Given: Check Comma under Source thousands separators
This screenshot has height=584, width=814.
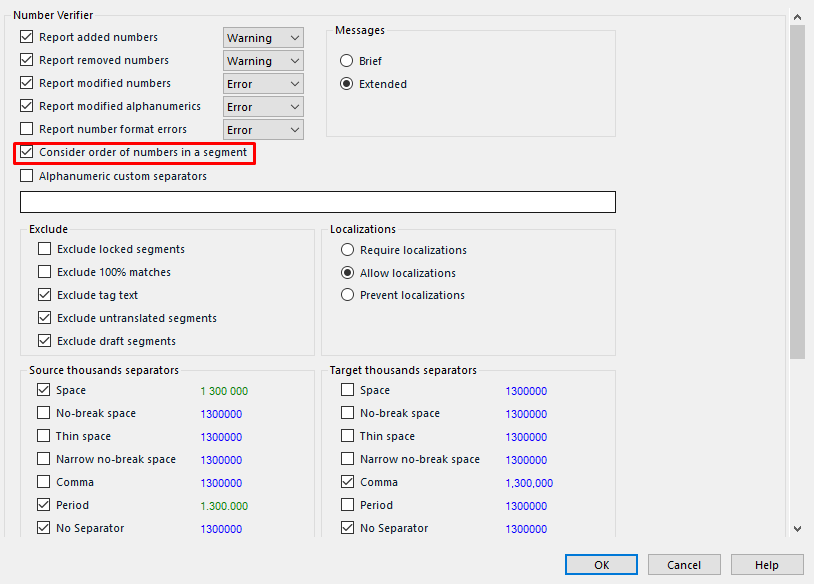Looking at the screenshot, I should 44,482.
